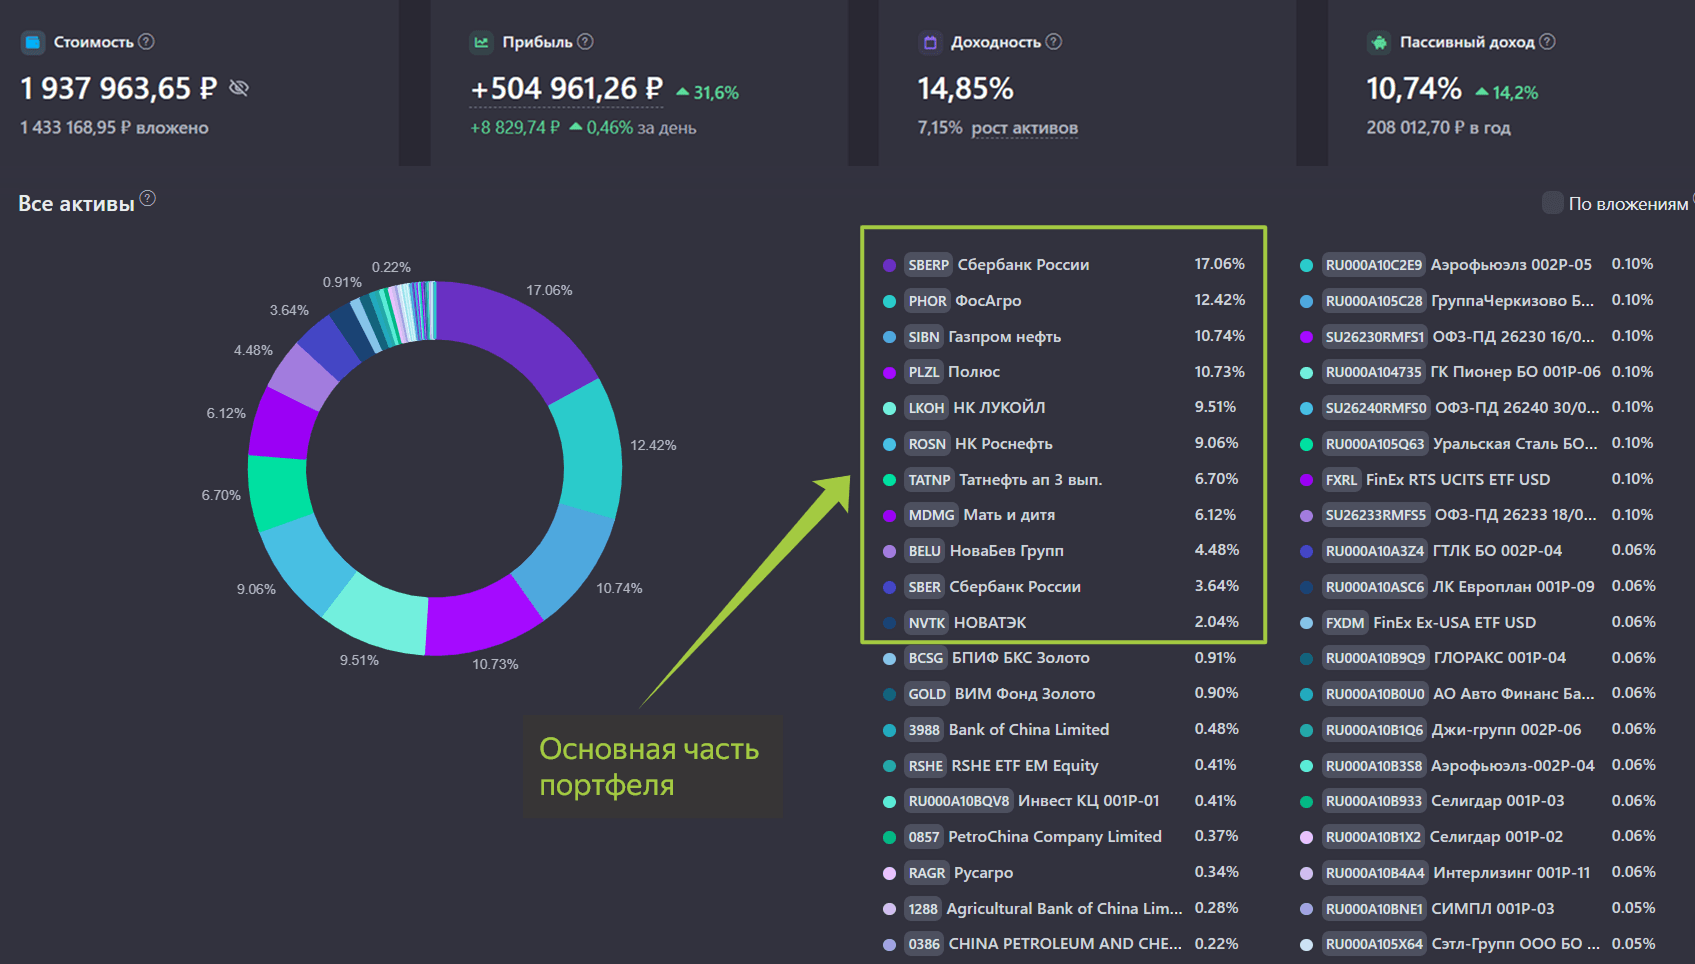1695x964 pixels.
Task: Click the question mark beside Доходность
Action: tap(1054, 42)
